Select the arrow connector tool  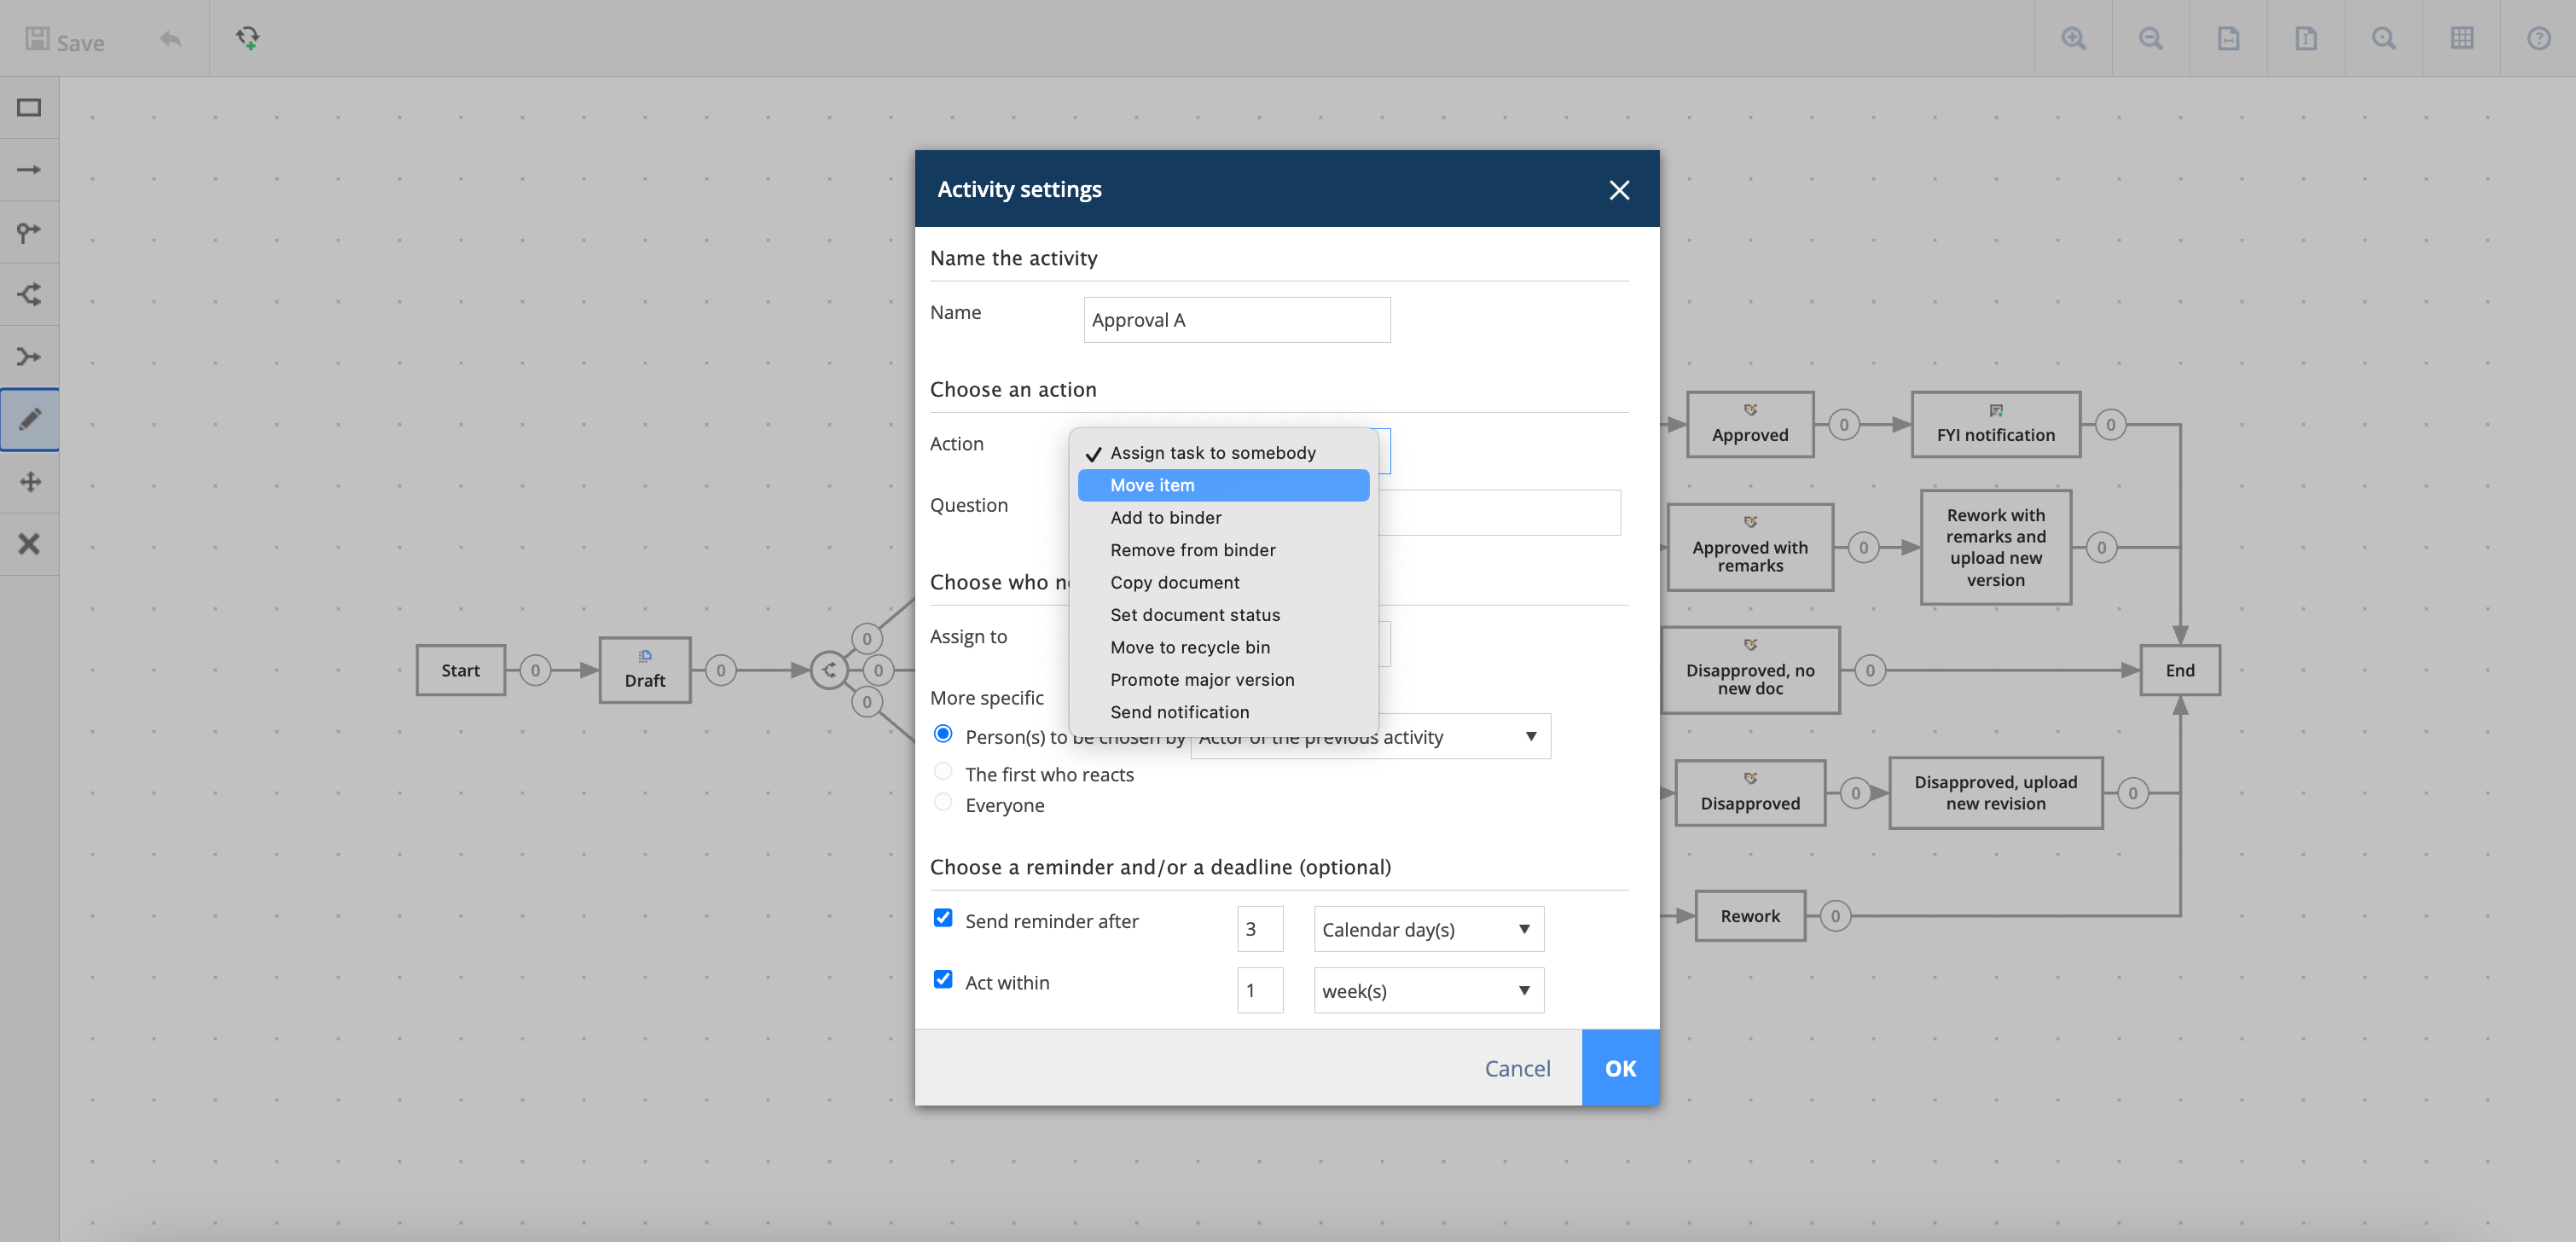[x=29, y=170]
